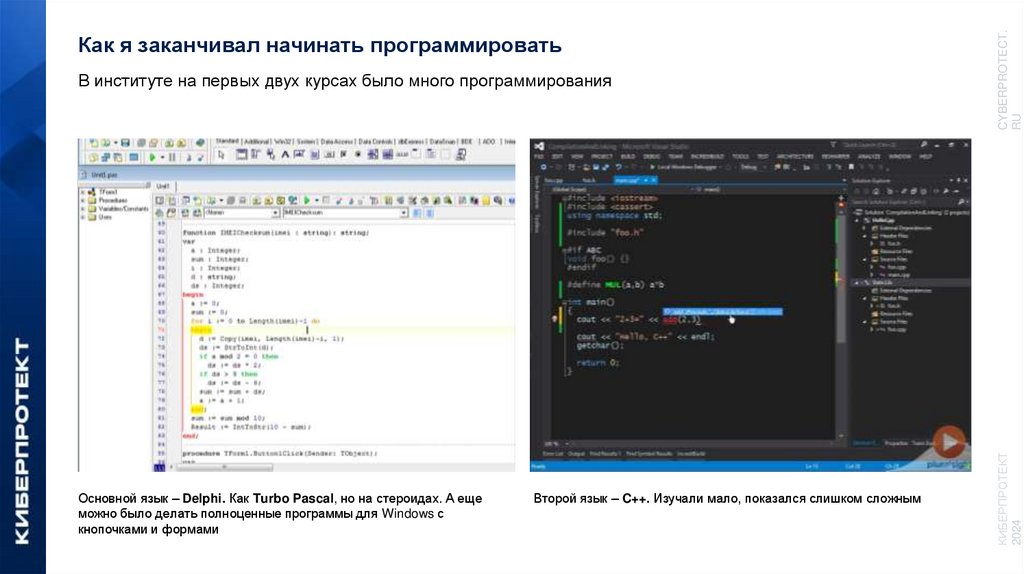
Task: Expand the TForm1 node in Delphi tree
Action: click(83, 192)
